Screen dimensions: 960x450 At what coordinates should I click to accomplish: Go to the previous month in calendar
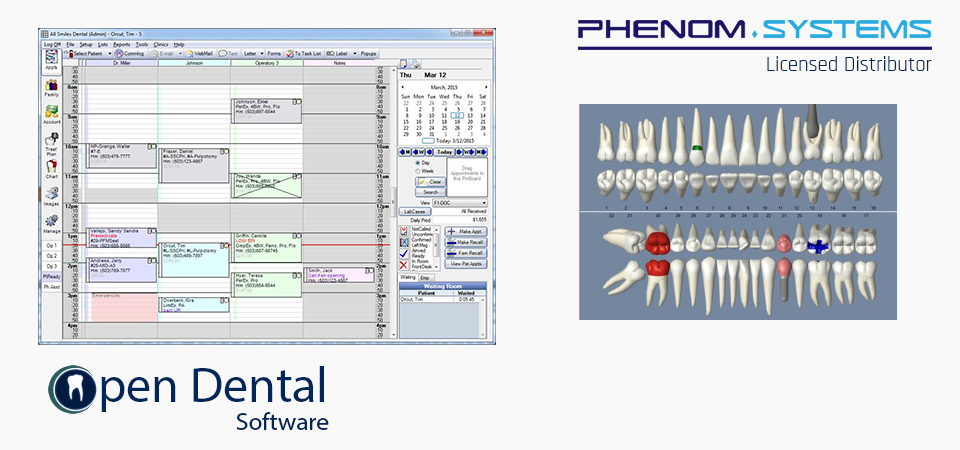403,88
